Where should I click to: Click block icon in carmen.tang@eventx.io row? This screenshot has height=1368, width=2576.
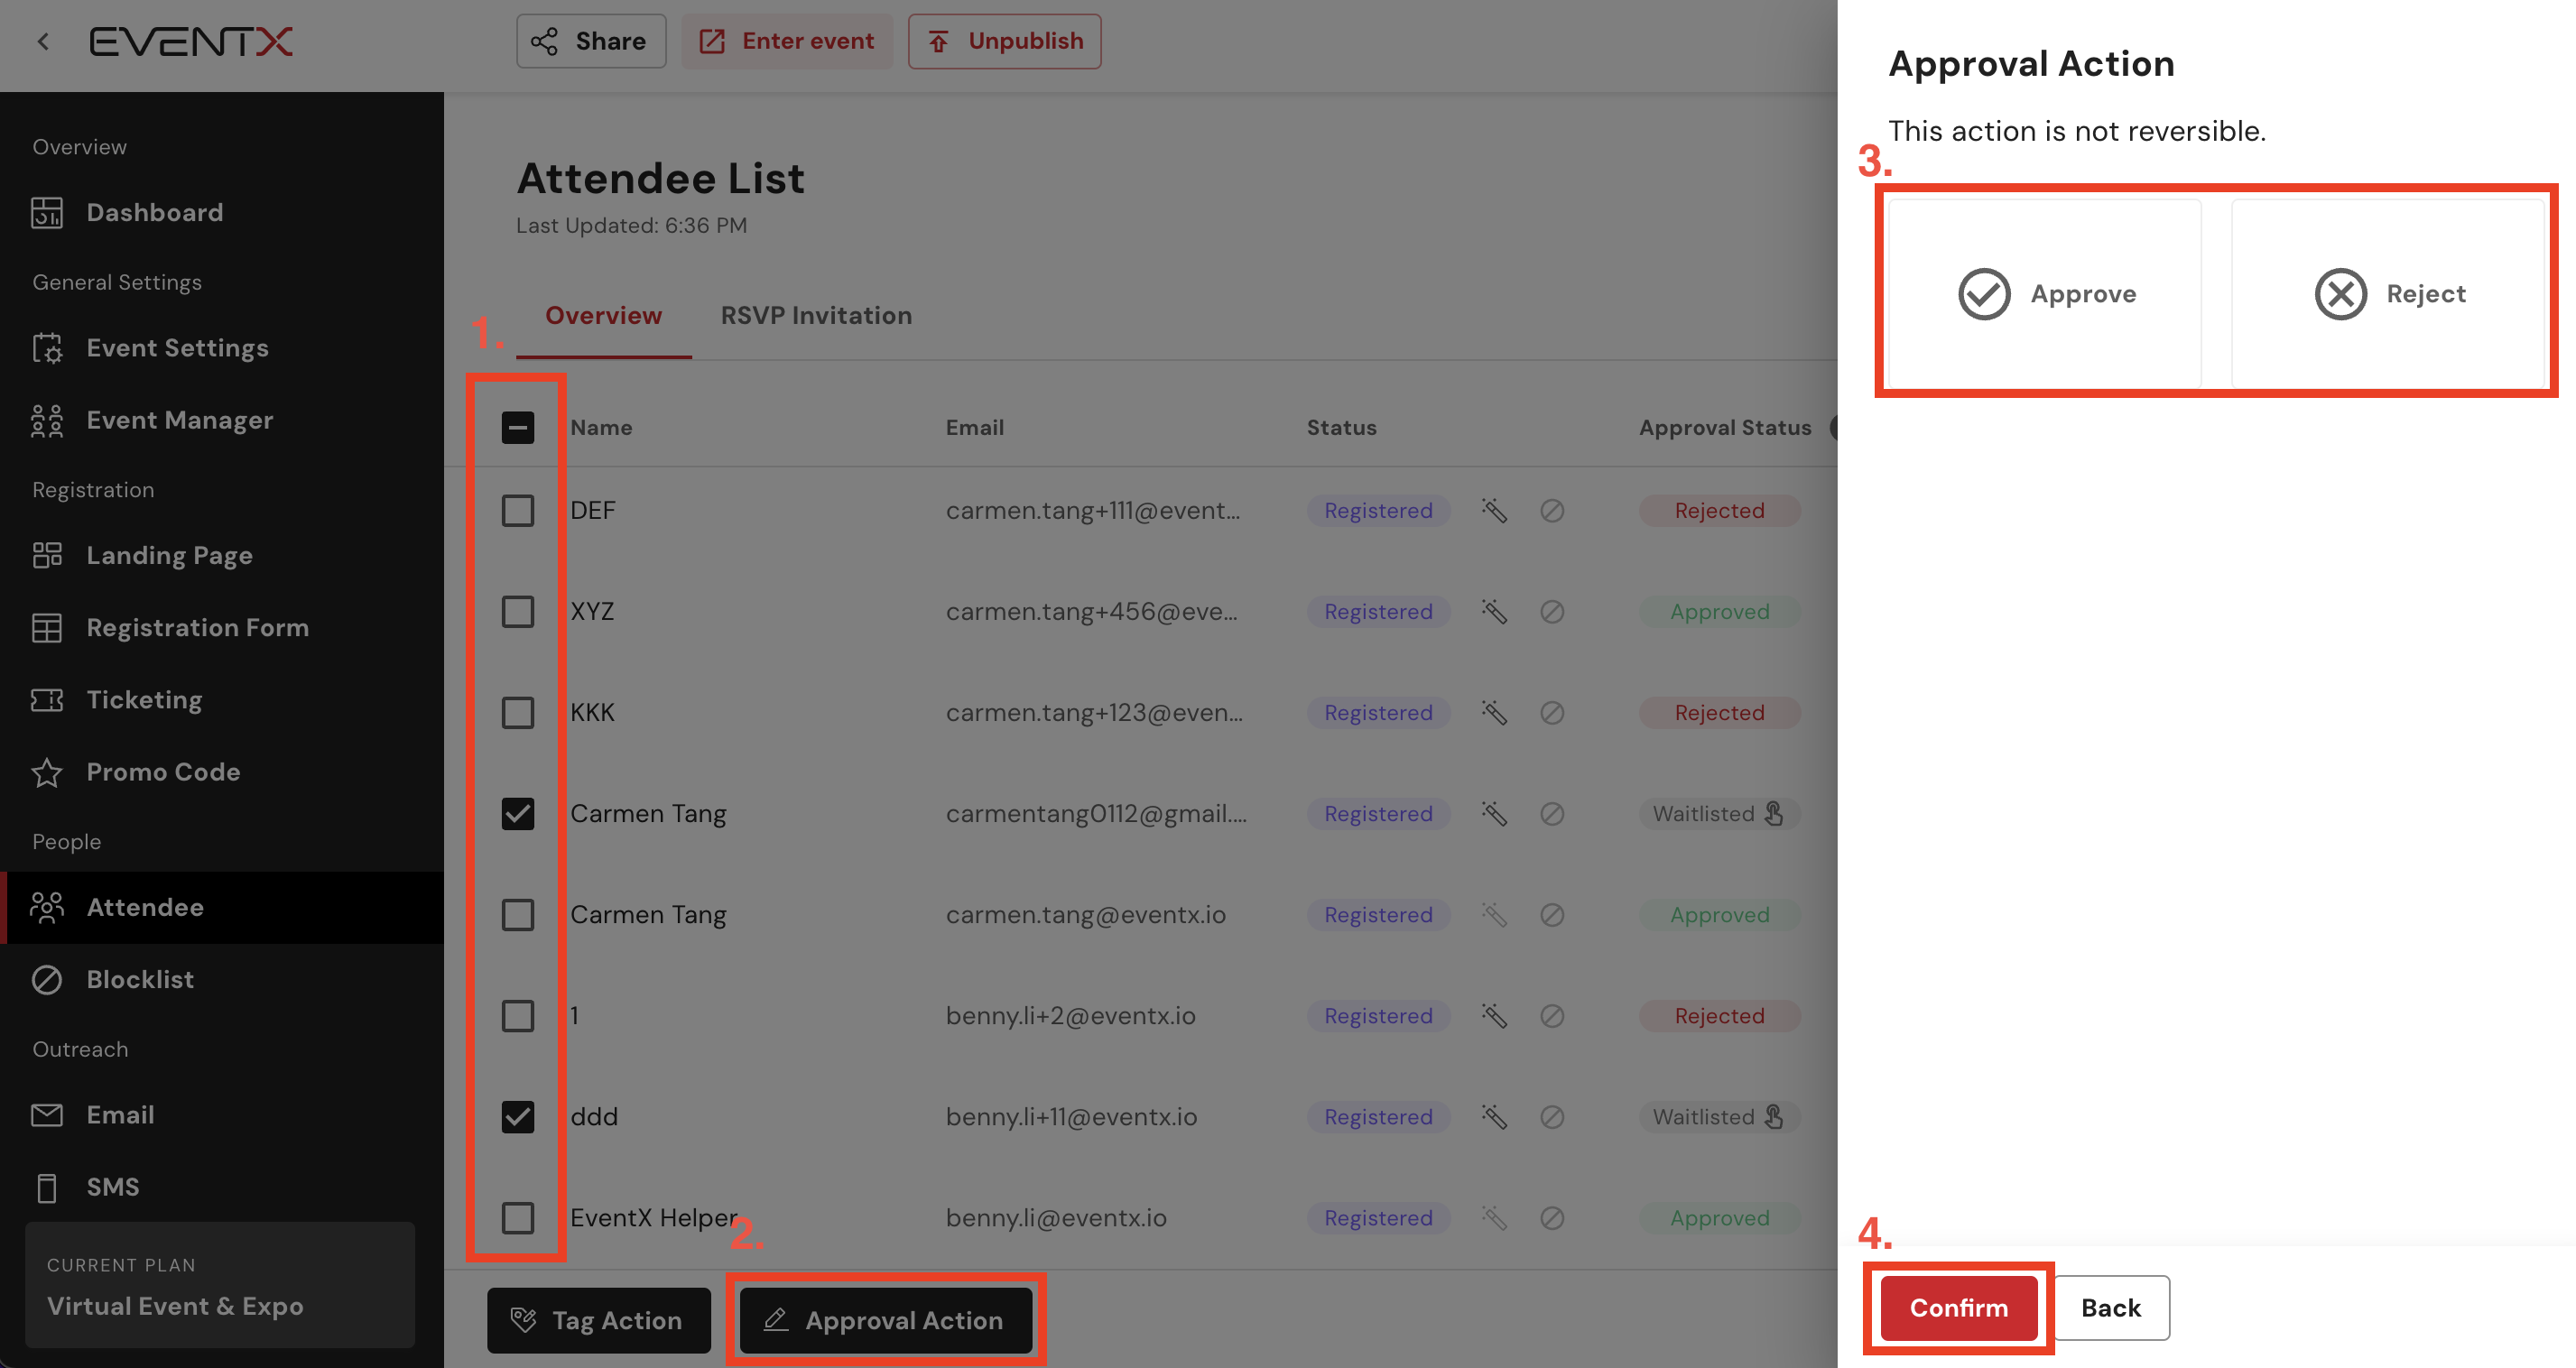coord(1552,914)
